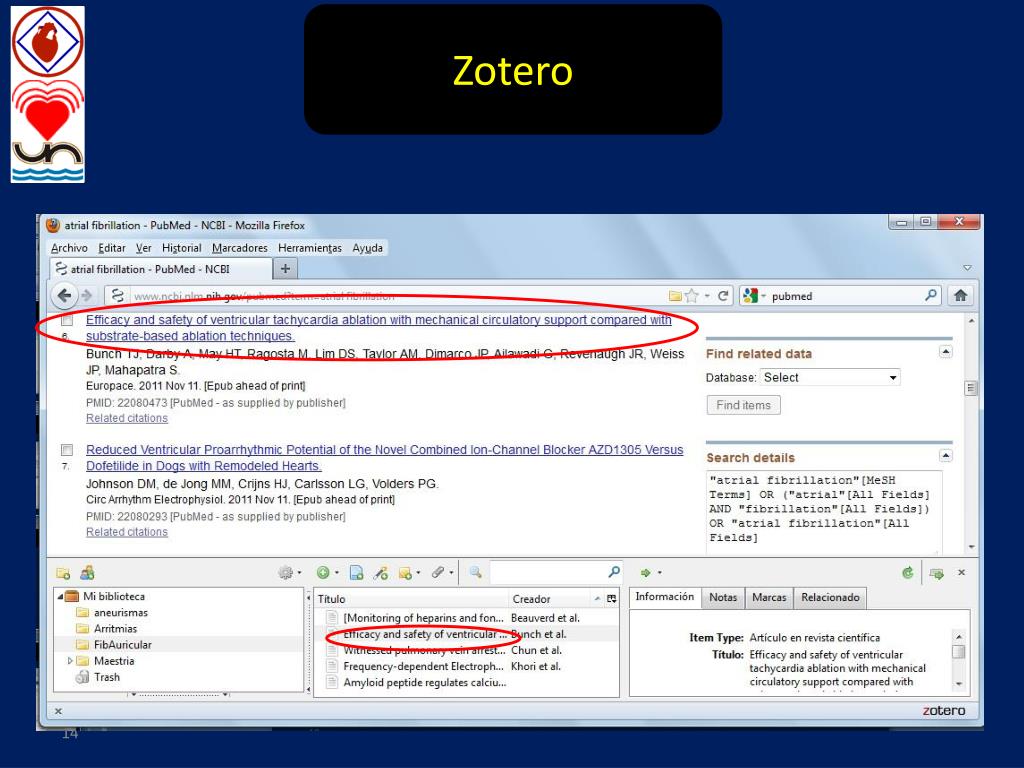Switch to the Marcas tab
The height and width of the screenshot is (768, 1024).
(x=769, y=598)
